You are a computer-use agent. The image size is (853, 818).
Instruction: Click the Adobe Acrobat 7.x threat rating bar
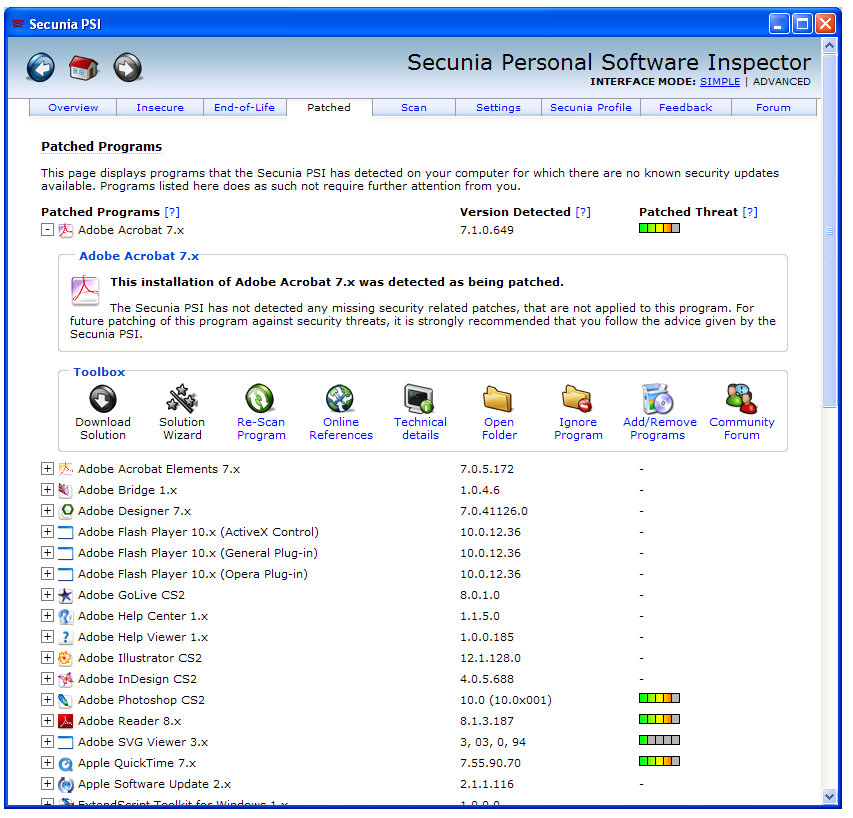pos(659,229)
